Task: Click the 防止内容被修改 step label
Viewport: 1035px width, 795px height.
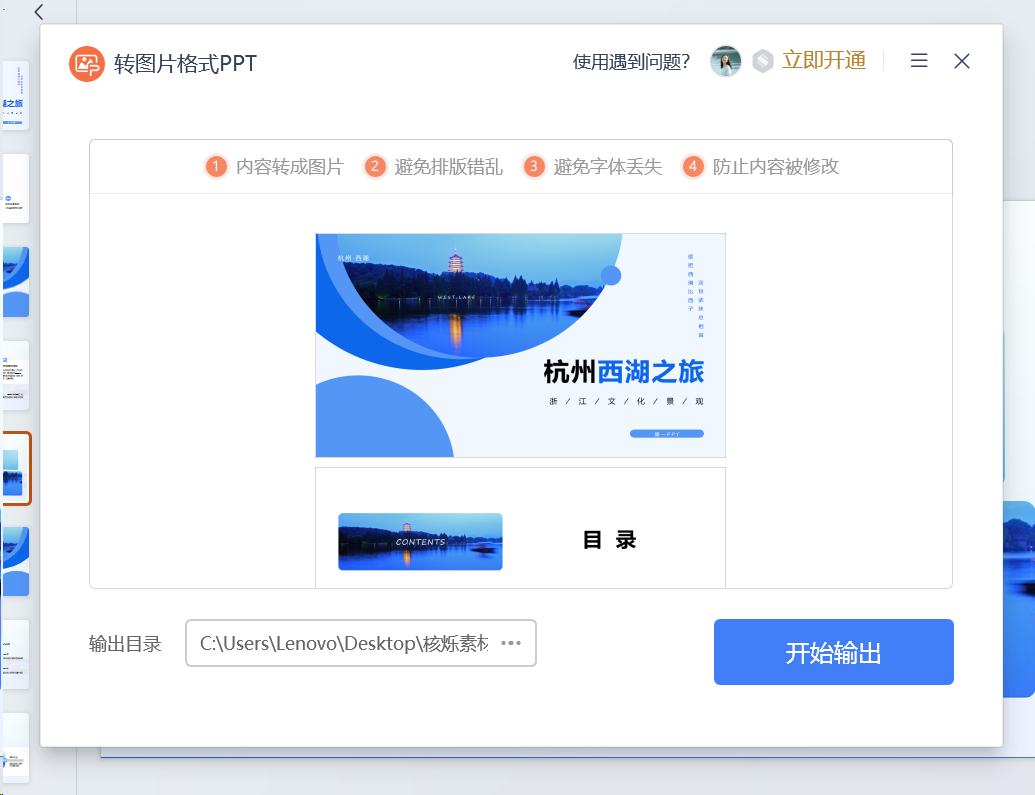Action: tap(776, 166)
